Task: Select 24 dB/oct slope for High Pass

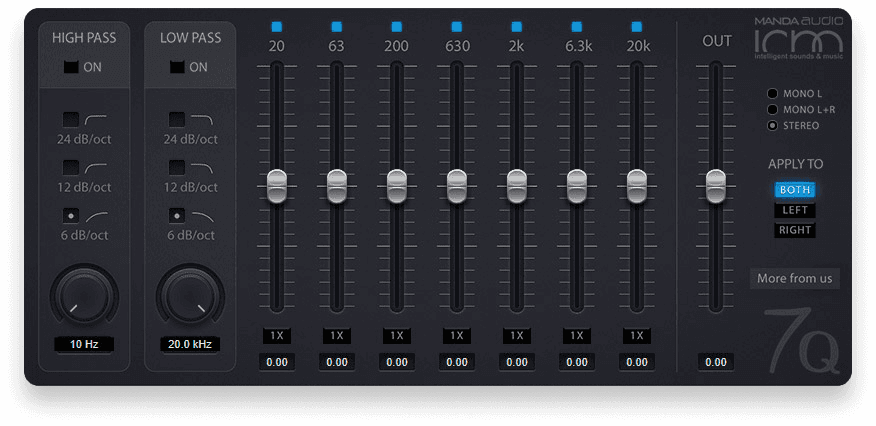Action: (x=71, y=120)
